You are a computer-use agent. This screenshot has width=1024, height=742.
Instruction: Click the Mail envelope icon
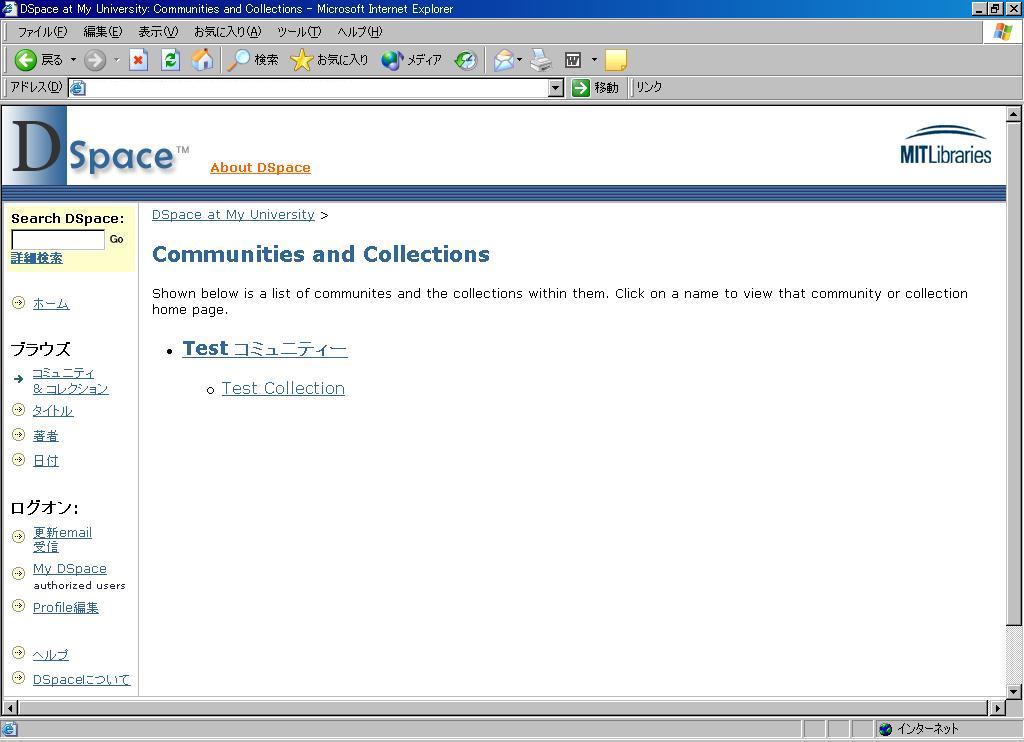pyautogui.click(x=504, y=60)
